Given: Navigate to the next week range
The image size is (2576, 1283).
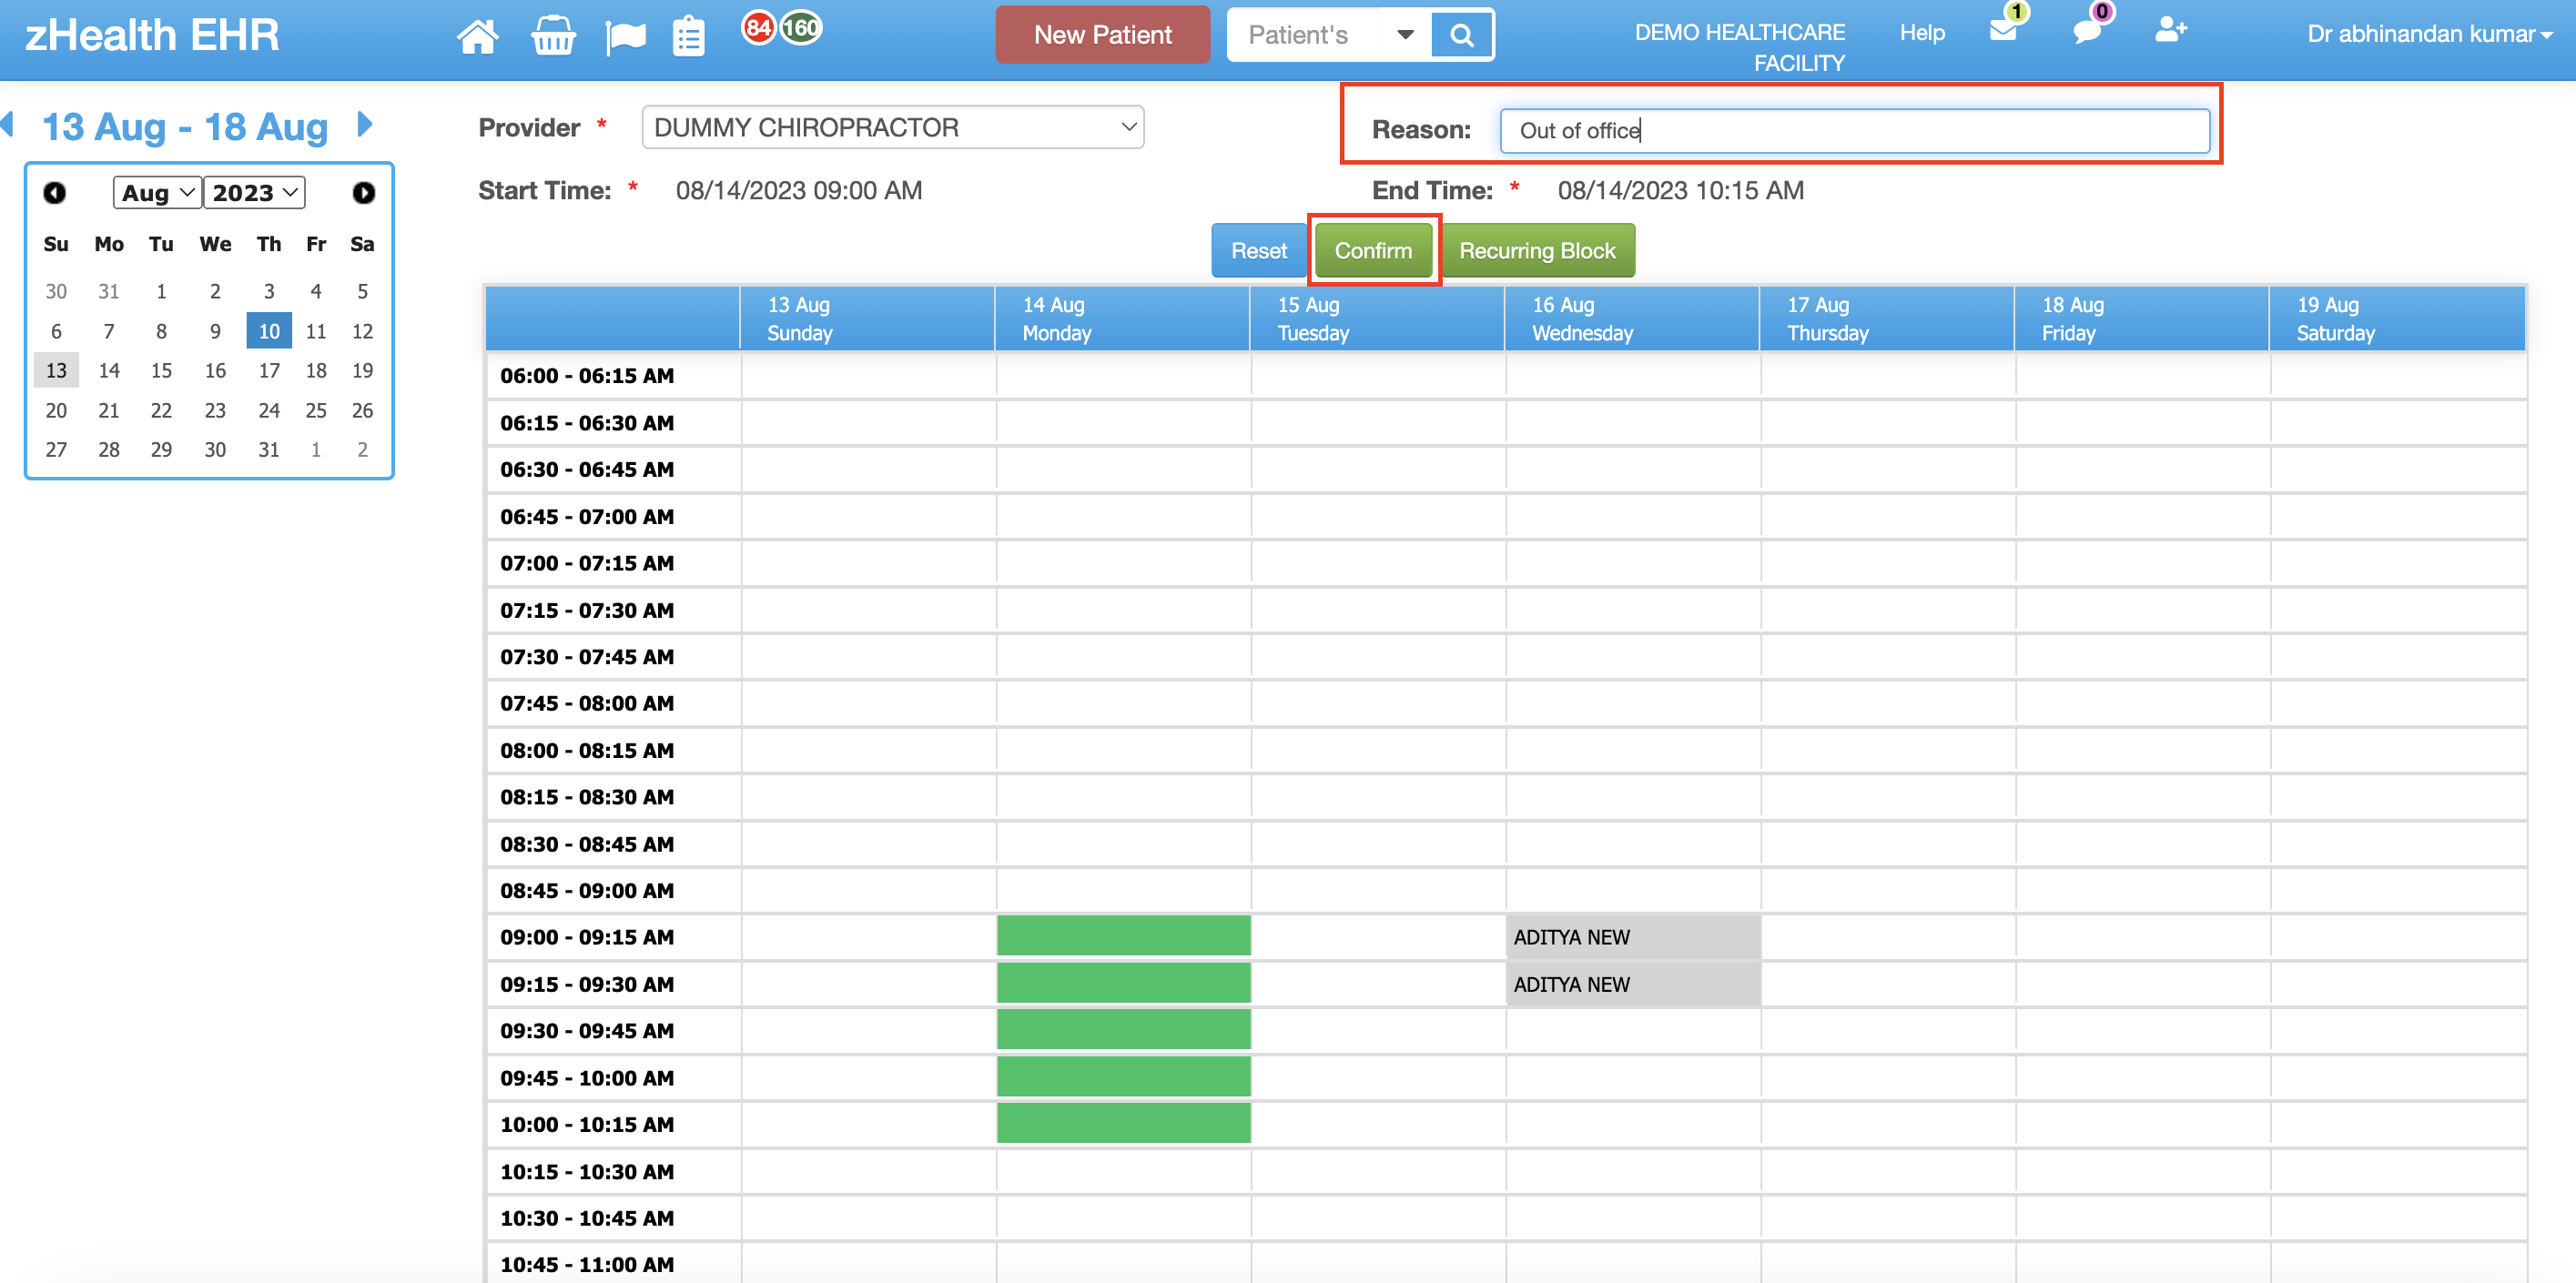Looking at the screenshot, I should (x=364, y=124).
